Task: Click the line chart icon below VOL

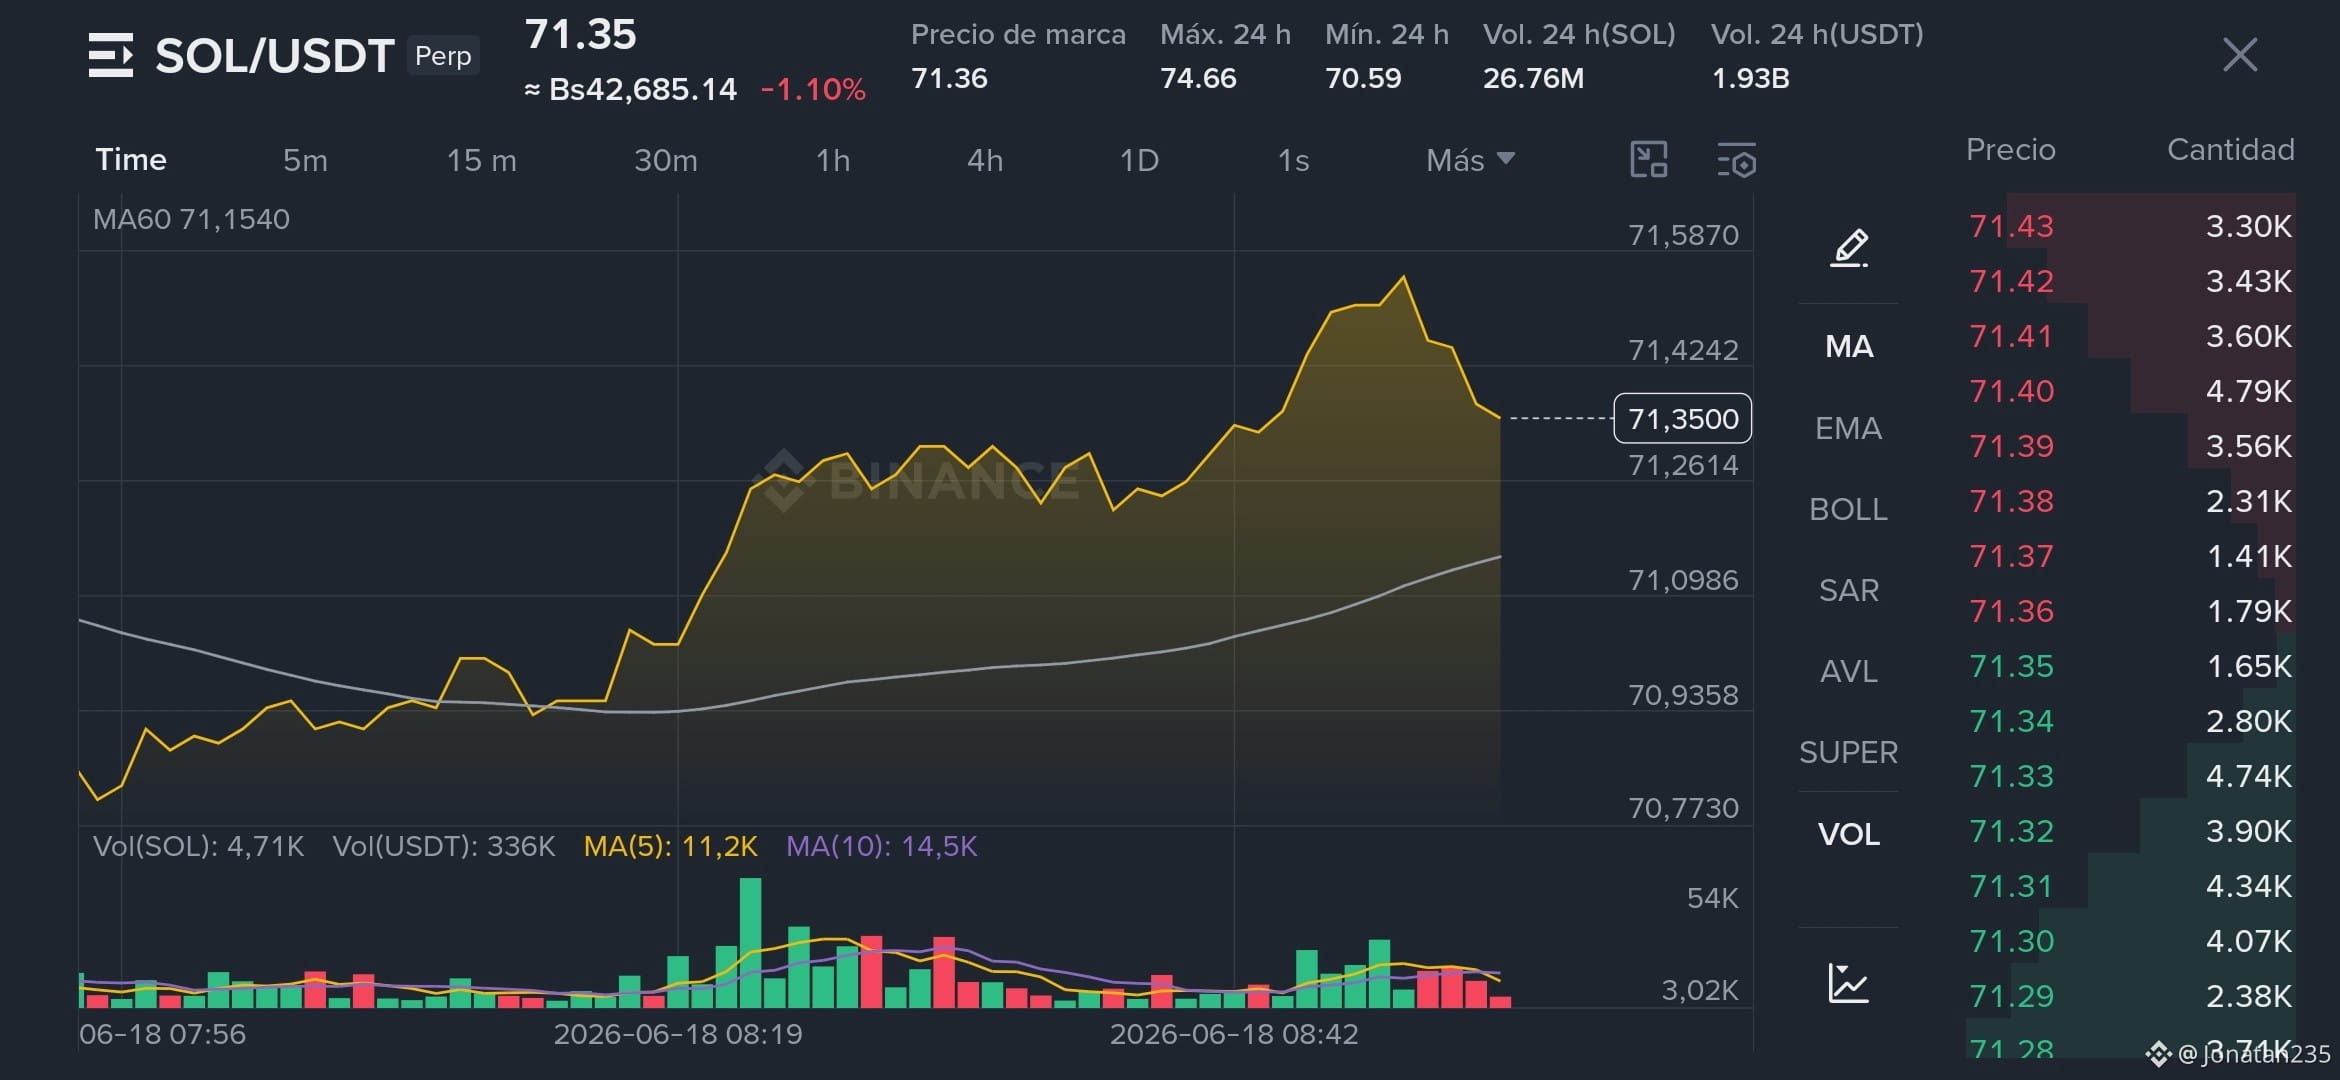Action: pyautogui.click(x=1848, y=983)
